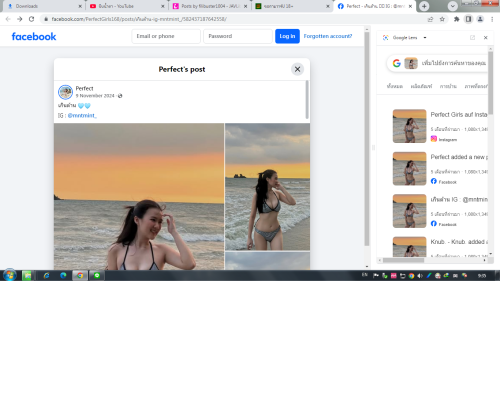
Task: Open the upper right beach photo
Action: [267, 187]
